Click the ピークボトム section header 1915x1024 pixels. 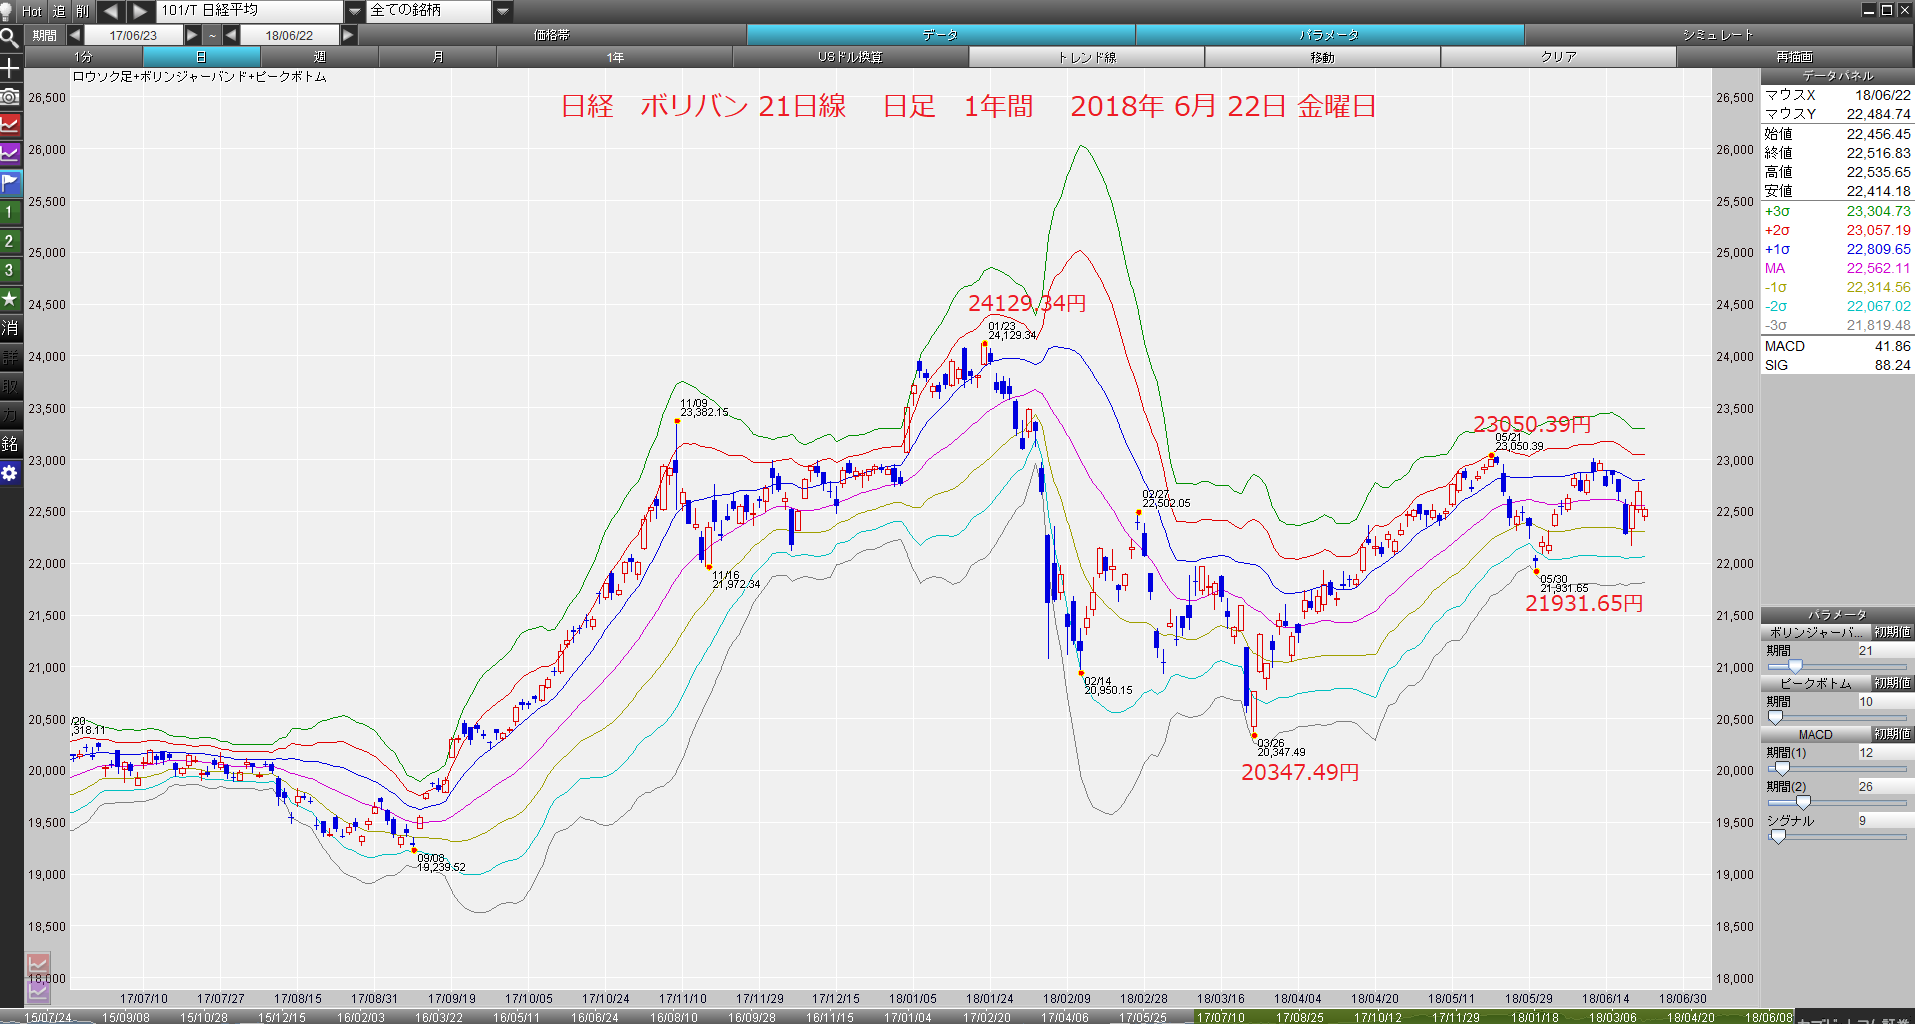coord(1816,683)
